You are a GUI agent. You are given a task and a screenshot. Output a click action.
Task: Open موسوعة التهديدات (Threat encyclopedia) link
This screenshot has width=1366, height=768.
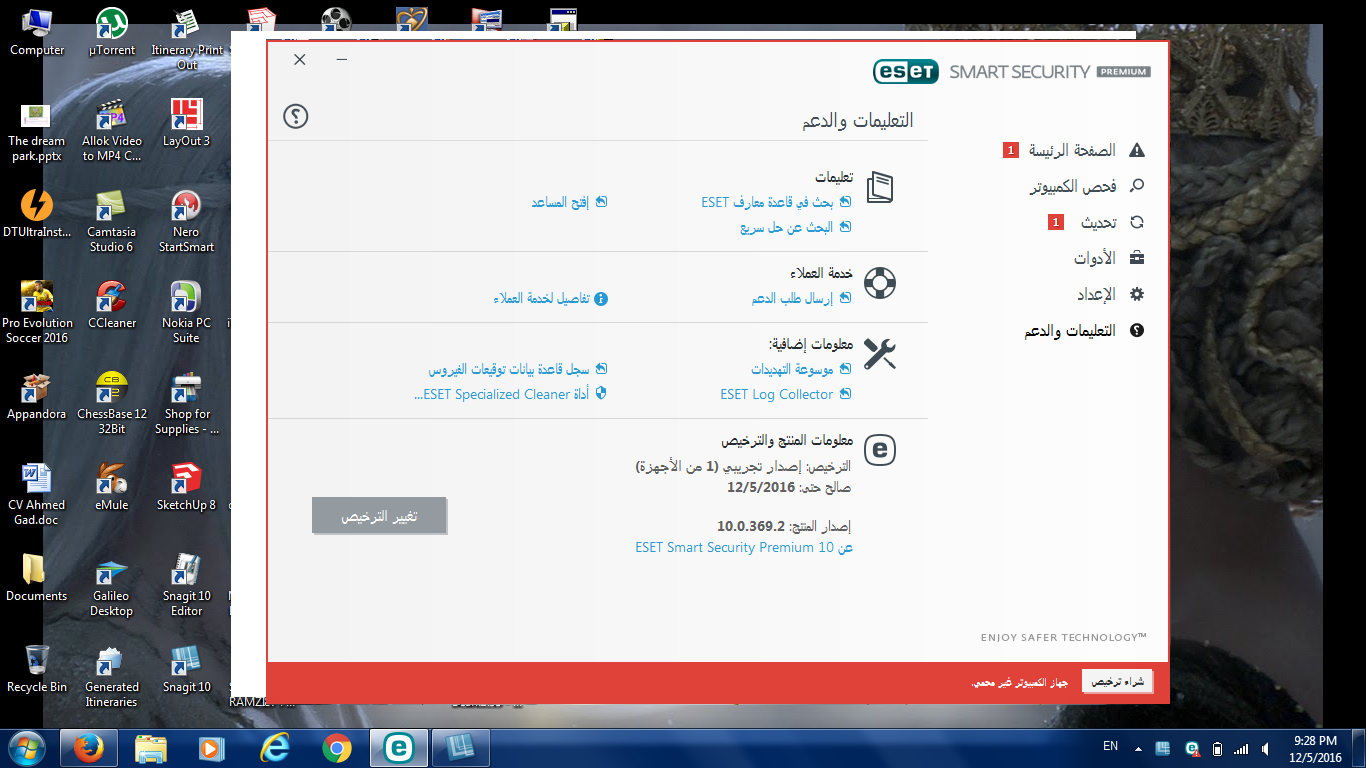click(x=801, y=369)
